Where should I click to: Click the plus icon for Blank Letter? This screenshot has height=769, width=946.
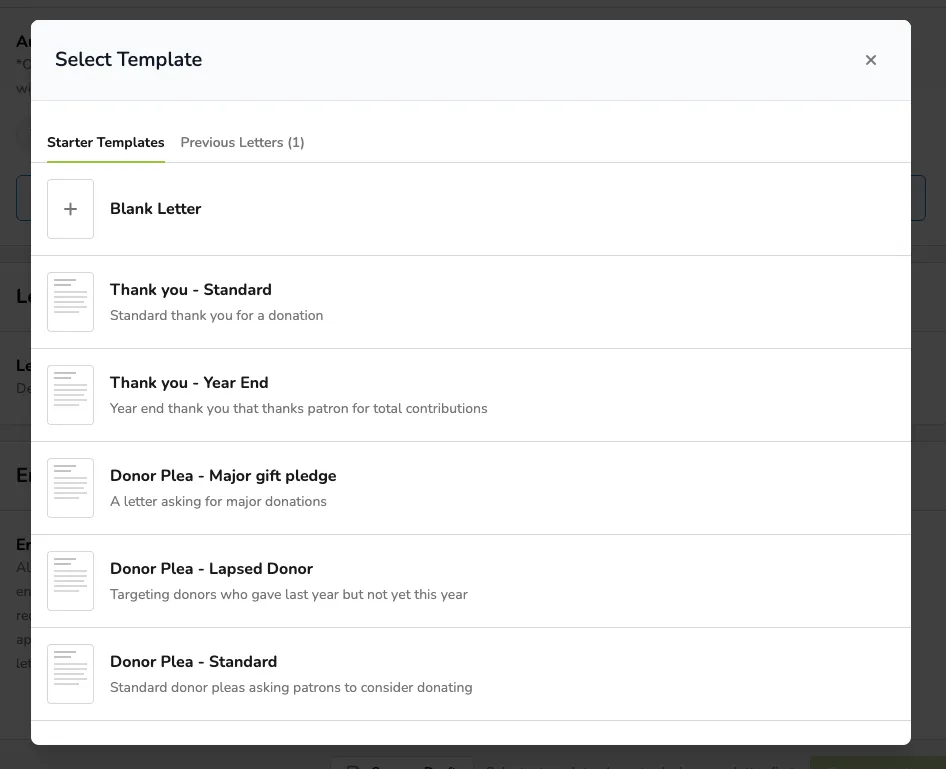click(71, 209)
